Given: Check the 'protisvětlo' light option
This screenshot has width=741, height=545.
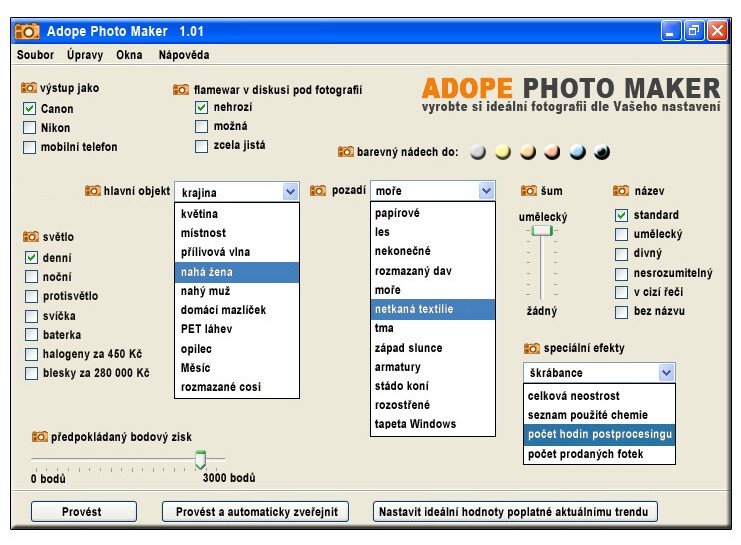Looking at the screenshot, I should click(31, 296).
